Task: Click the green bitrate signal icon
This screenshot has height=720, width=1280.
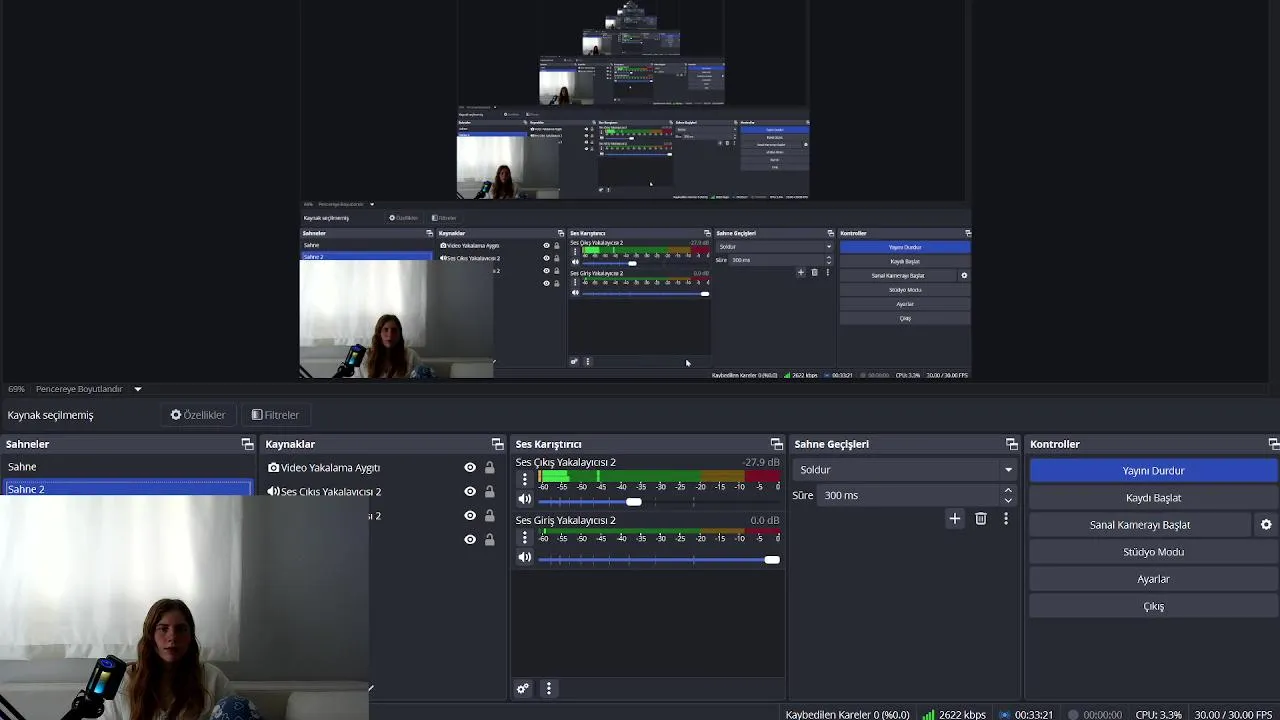Action: coord(928,714)
